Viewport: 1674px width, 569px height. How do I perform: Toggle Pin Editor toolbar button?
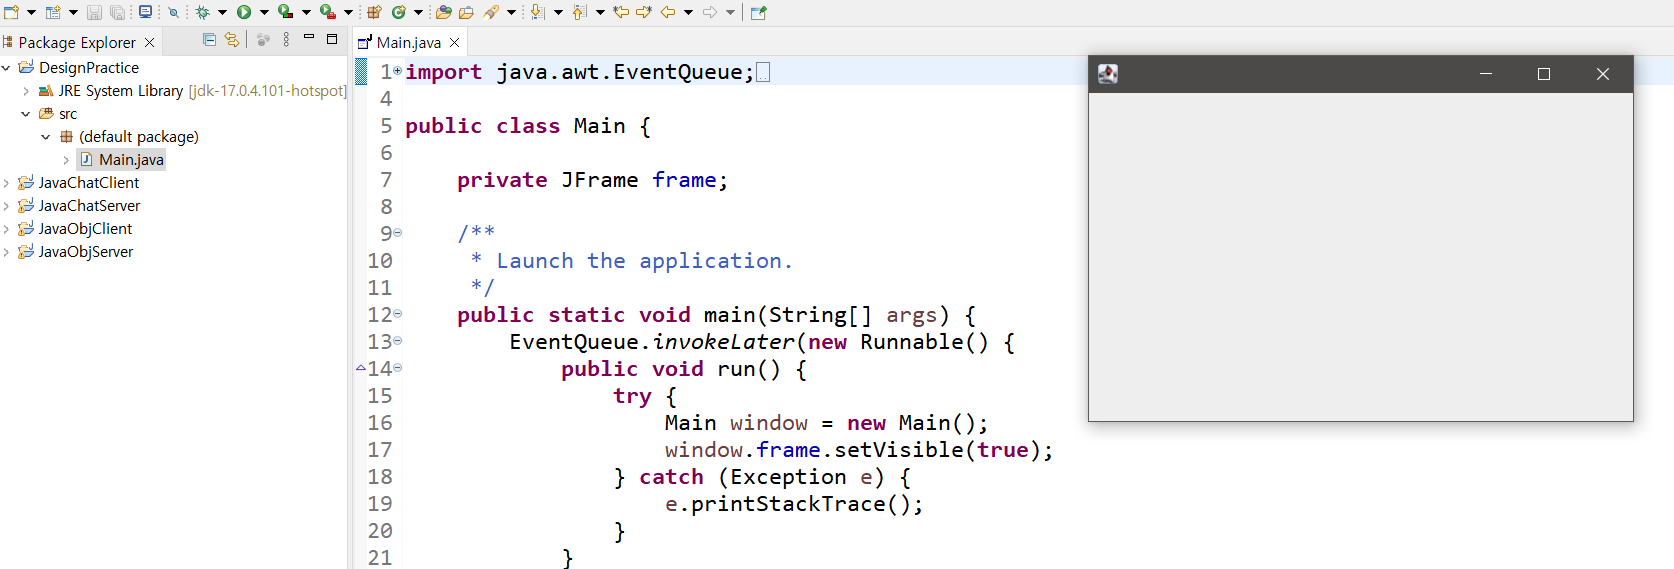[759, 12]
